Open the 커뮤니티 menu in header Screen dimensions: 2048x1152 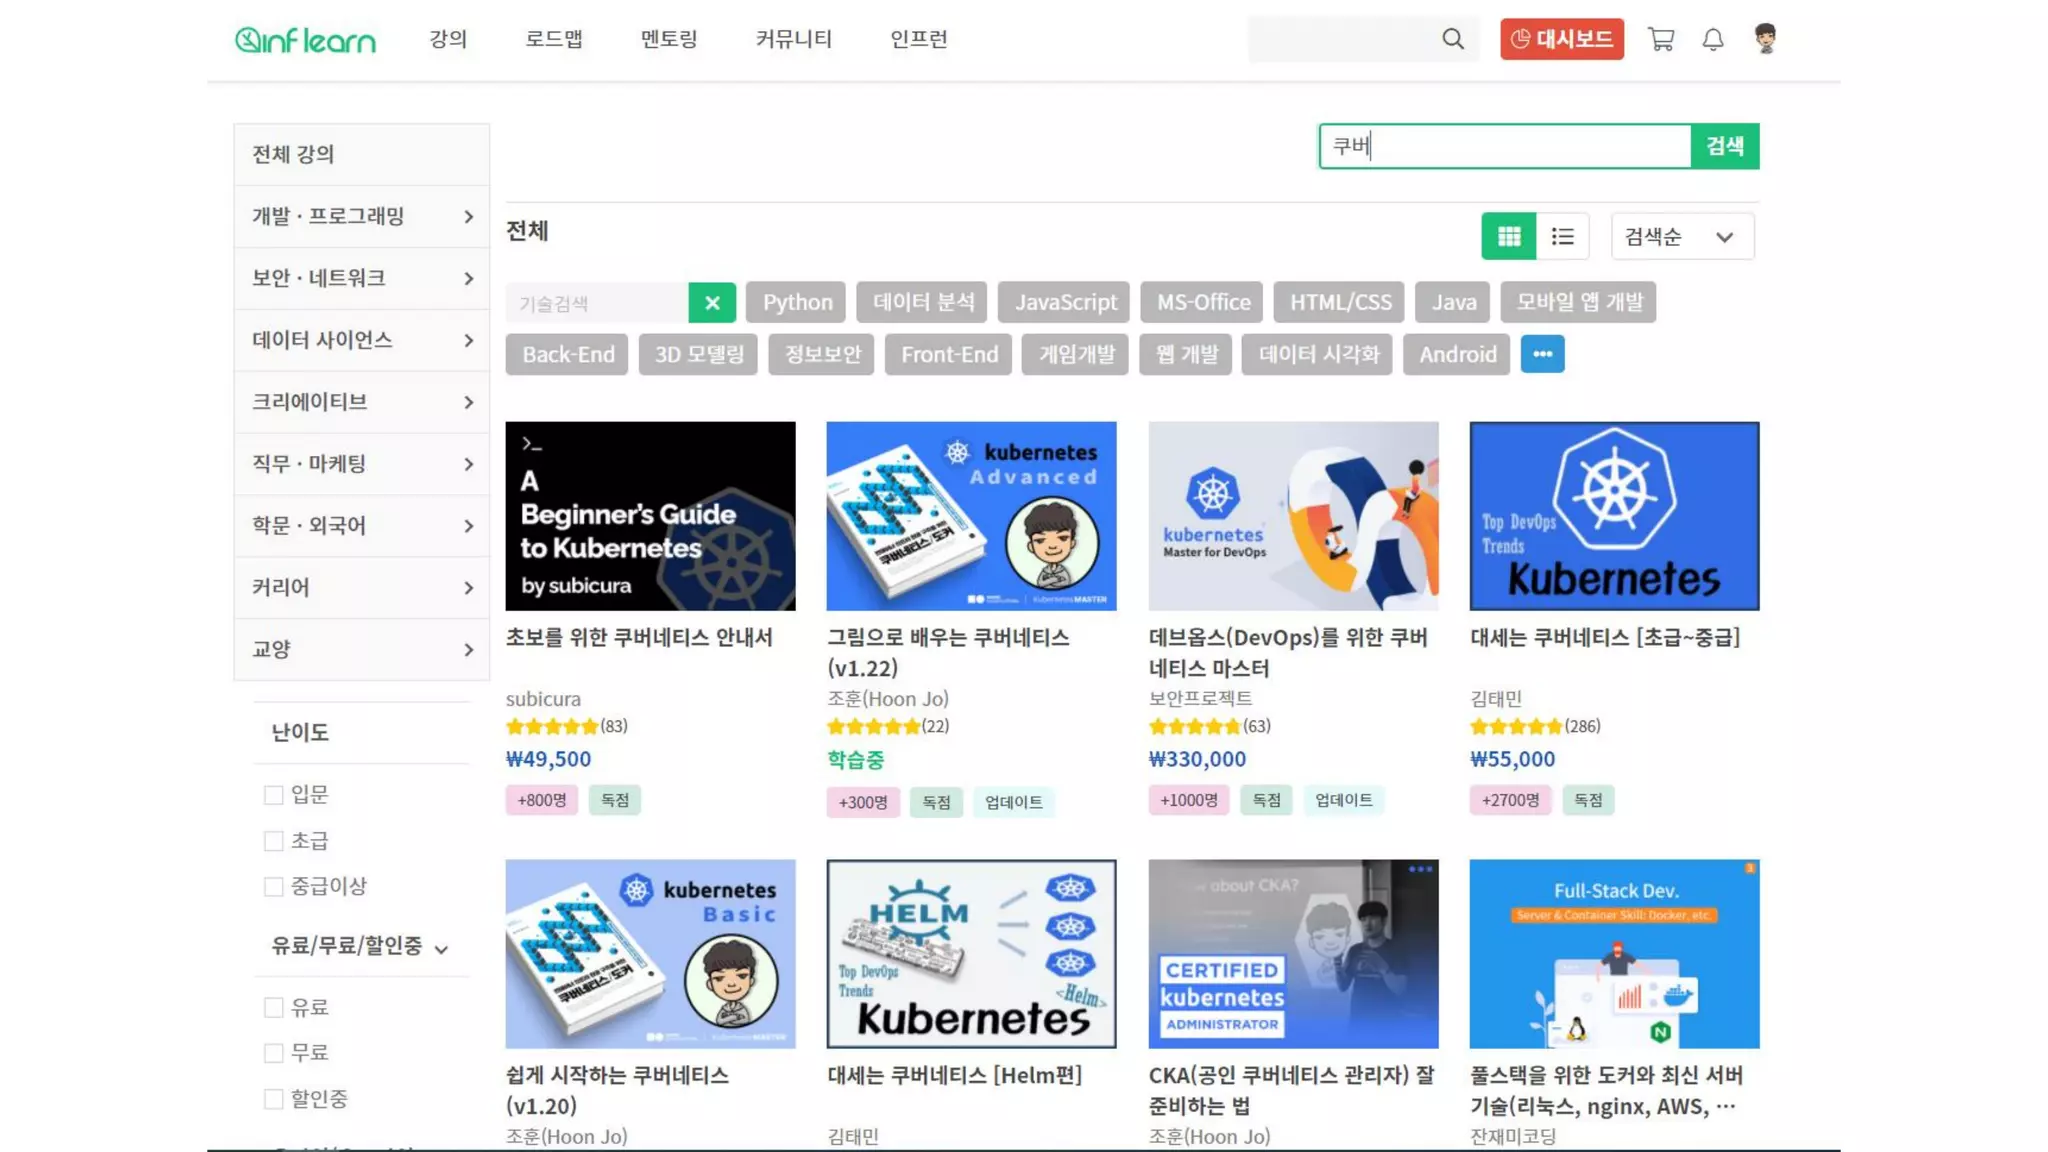(793, 39)
